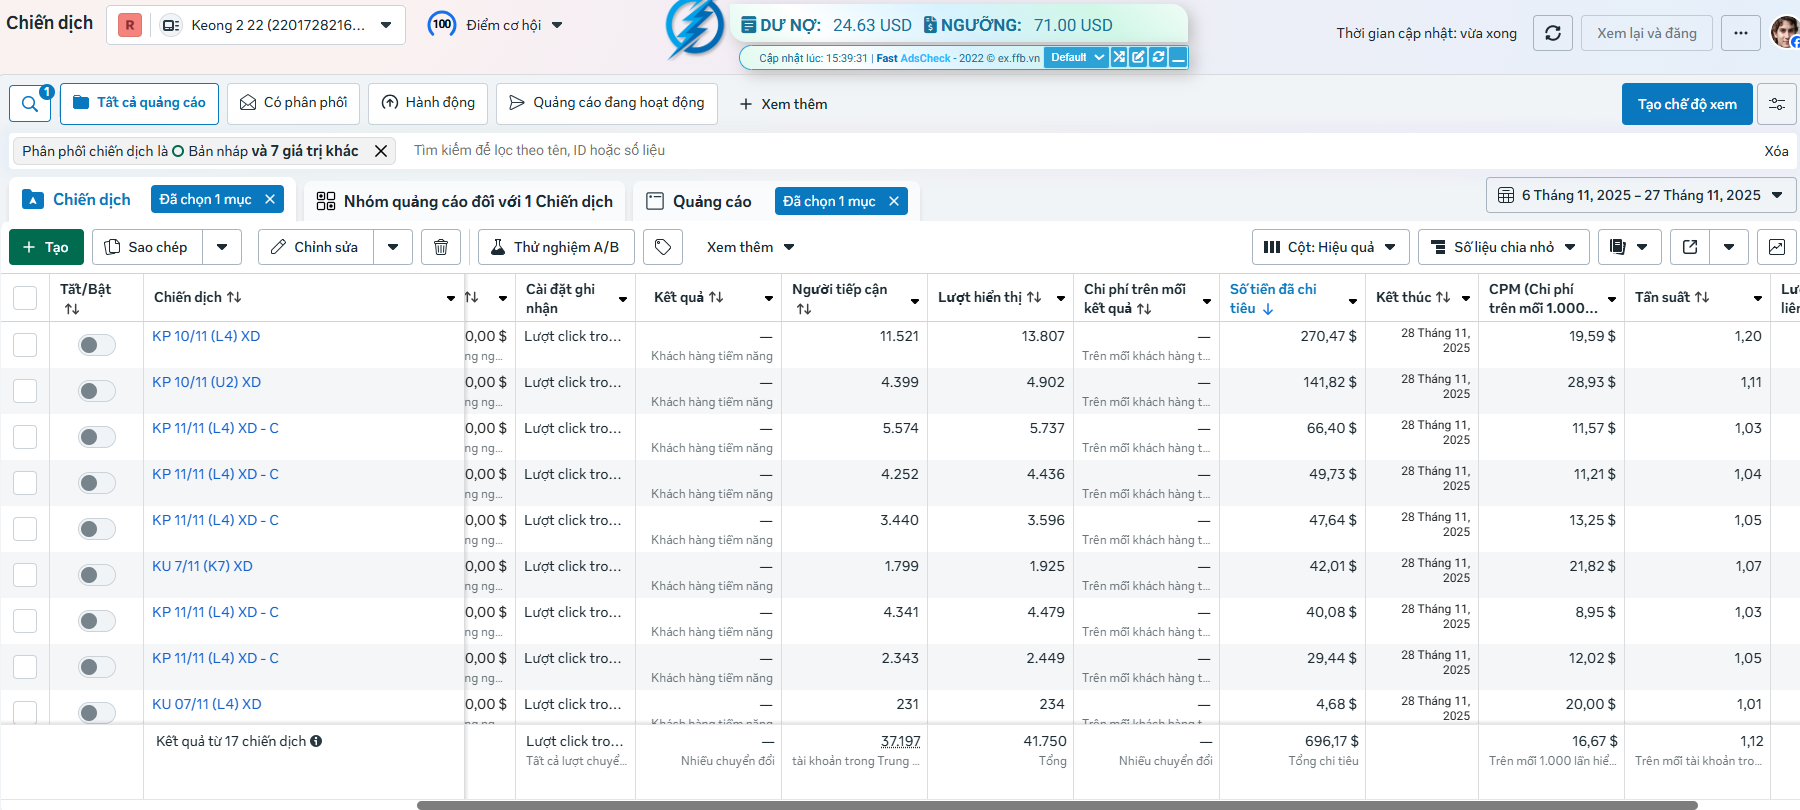Click the opportunity score 100 badge

tap(442, 25)
